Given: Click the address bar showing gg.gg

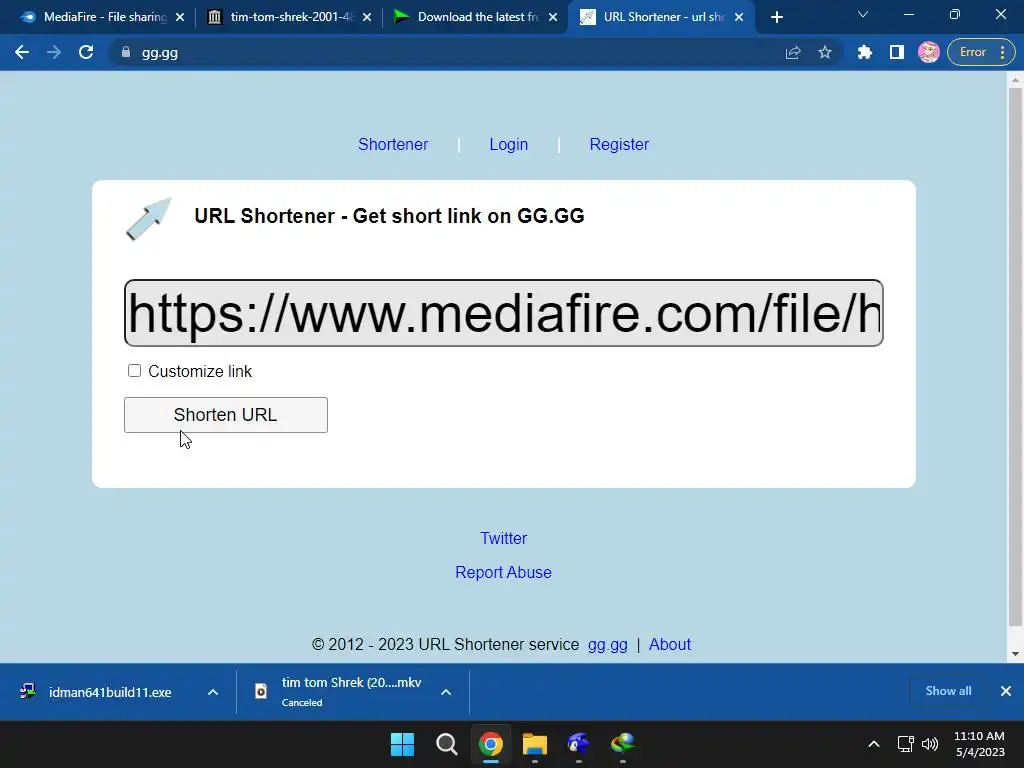Looking at the screenshot, I should coord(451,52).
